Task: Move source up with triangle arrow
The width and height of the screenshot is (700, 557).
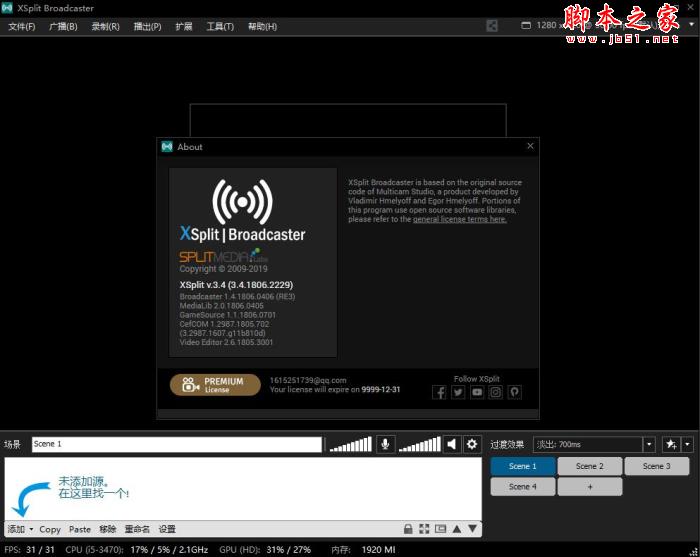Action: [457, 529]
